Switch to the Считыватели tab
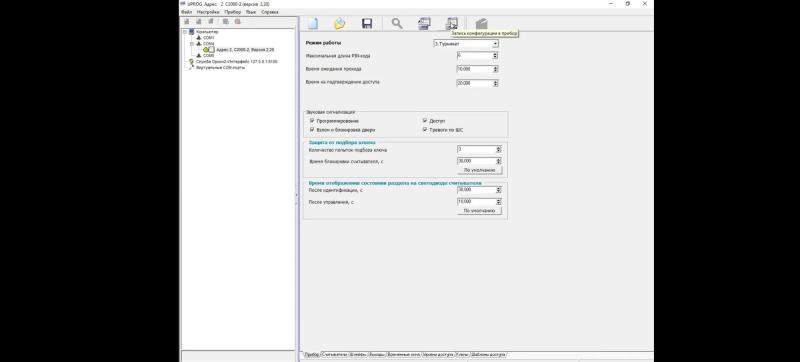The width and height of the screenshot is (800, 362). click(x=335, y=354)
